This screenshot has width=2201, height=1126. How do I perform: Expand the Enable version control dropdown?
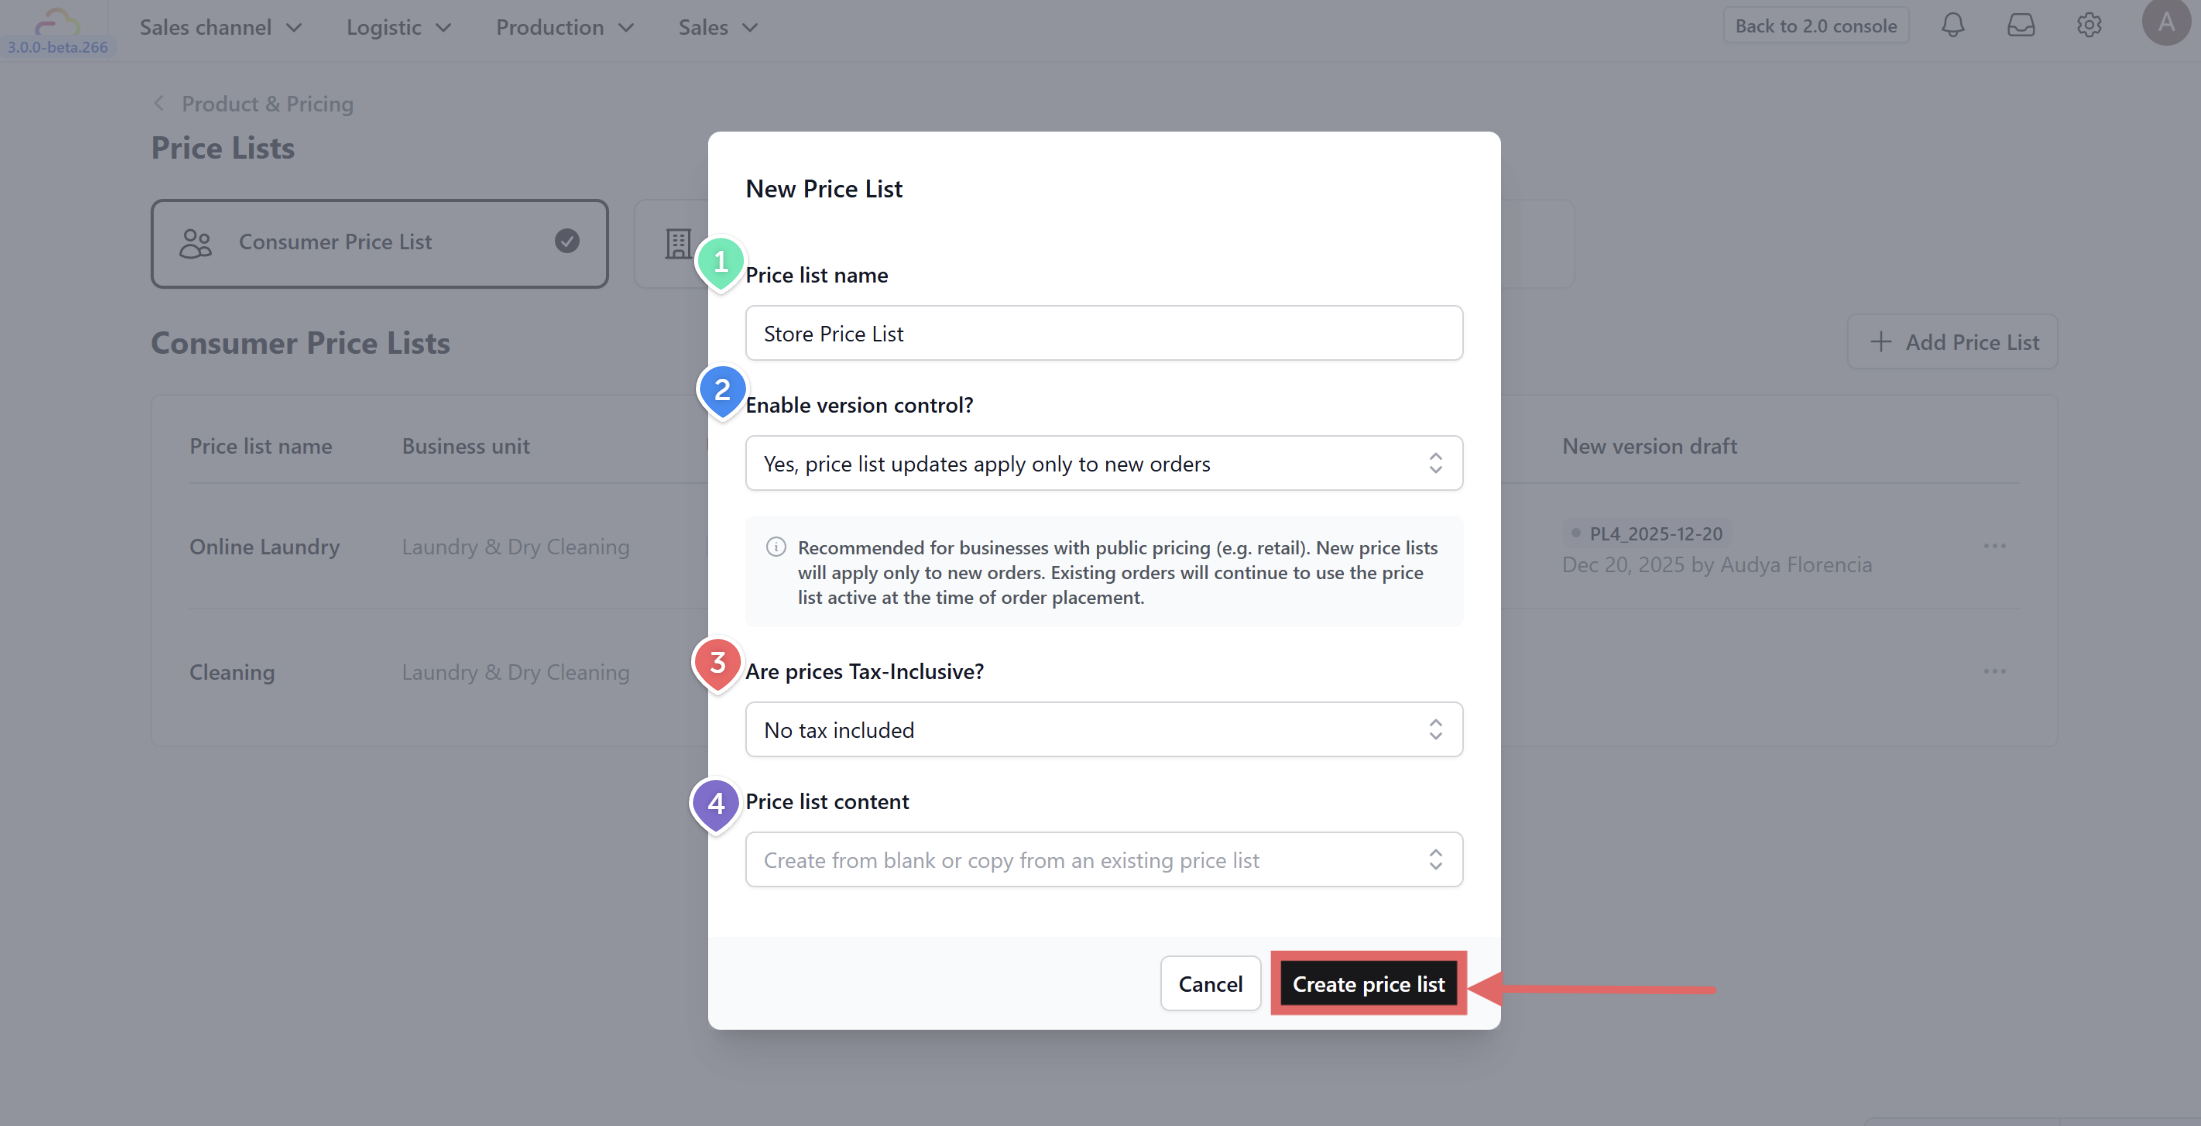(1103, 463)
